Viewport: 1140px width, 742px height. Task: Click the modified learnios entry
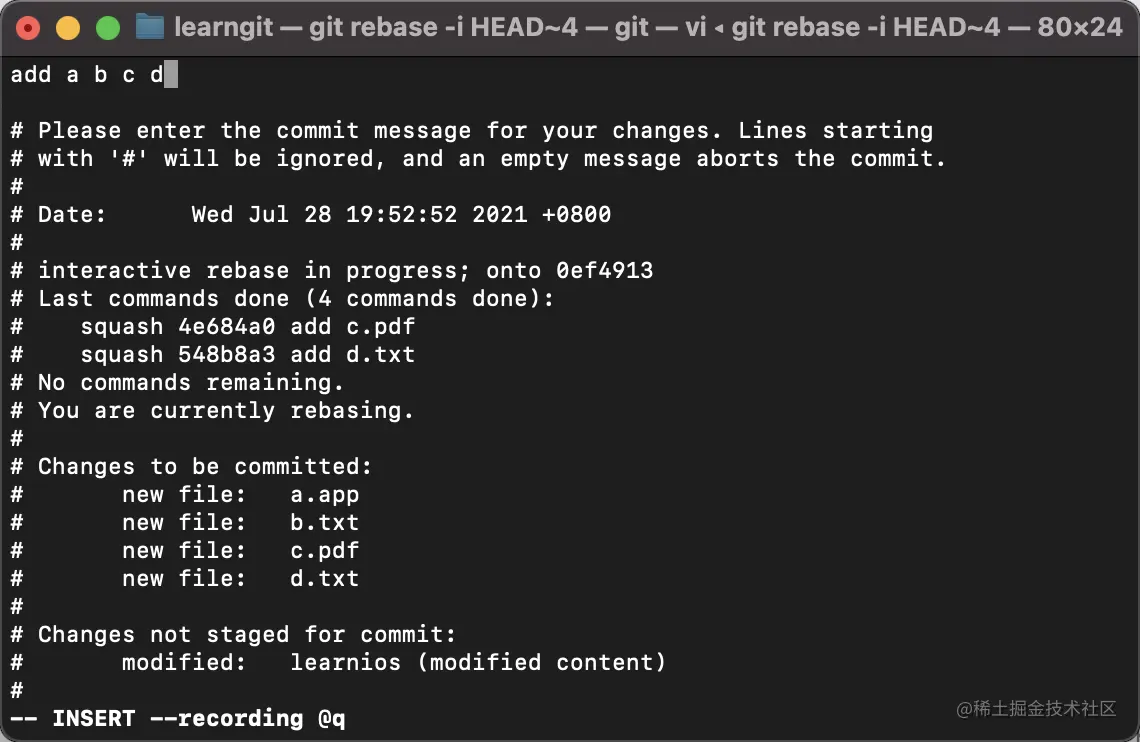393,663
